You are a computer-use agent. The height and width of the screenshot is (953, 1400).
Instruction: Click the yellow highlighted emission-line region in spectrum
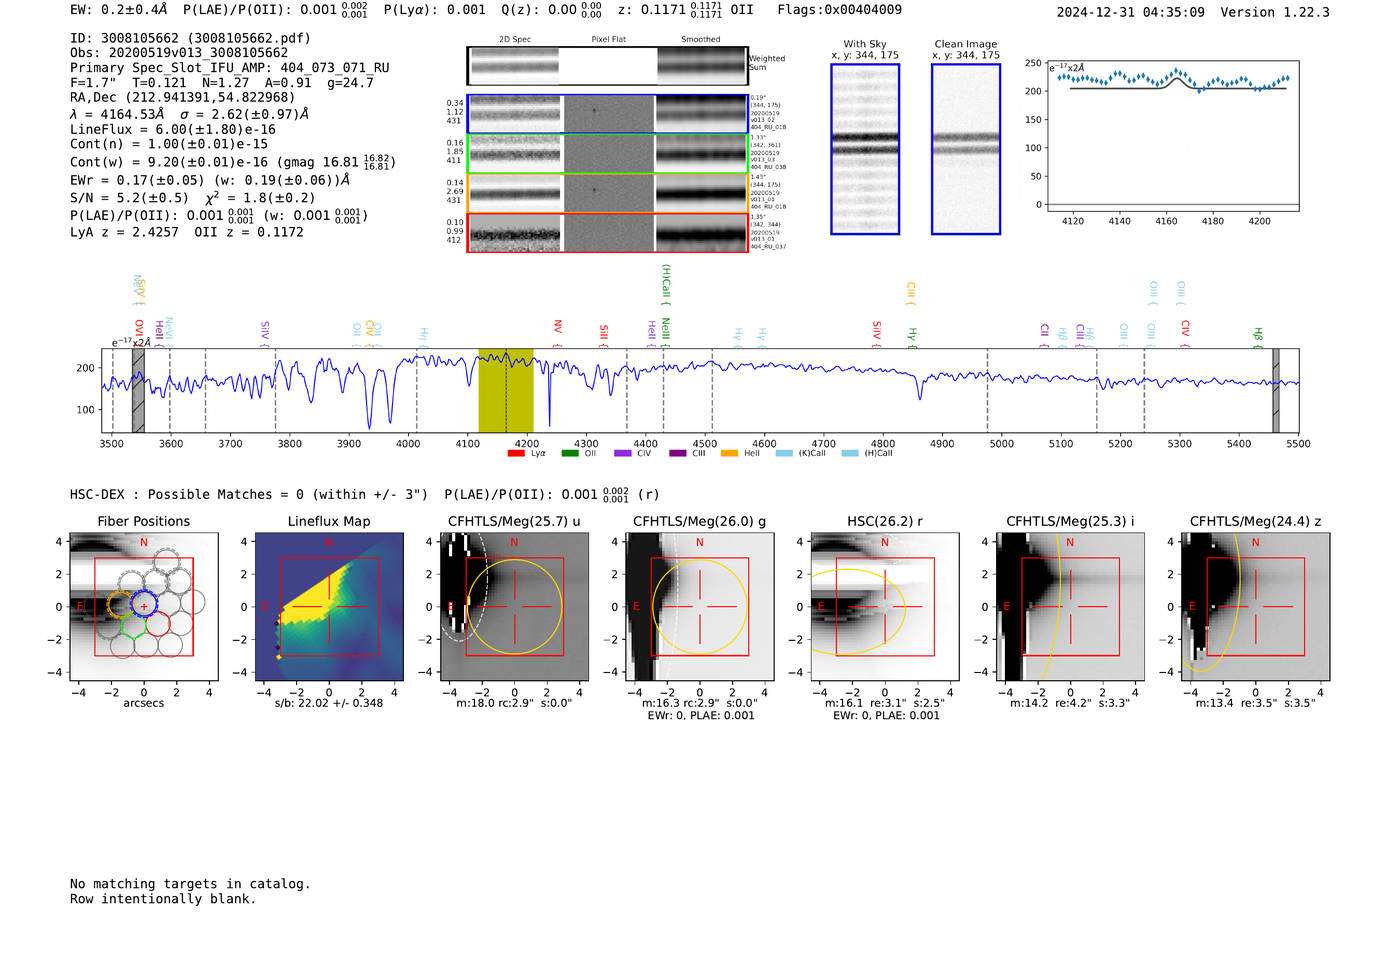point(506,391)
